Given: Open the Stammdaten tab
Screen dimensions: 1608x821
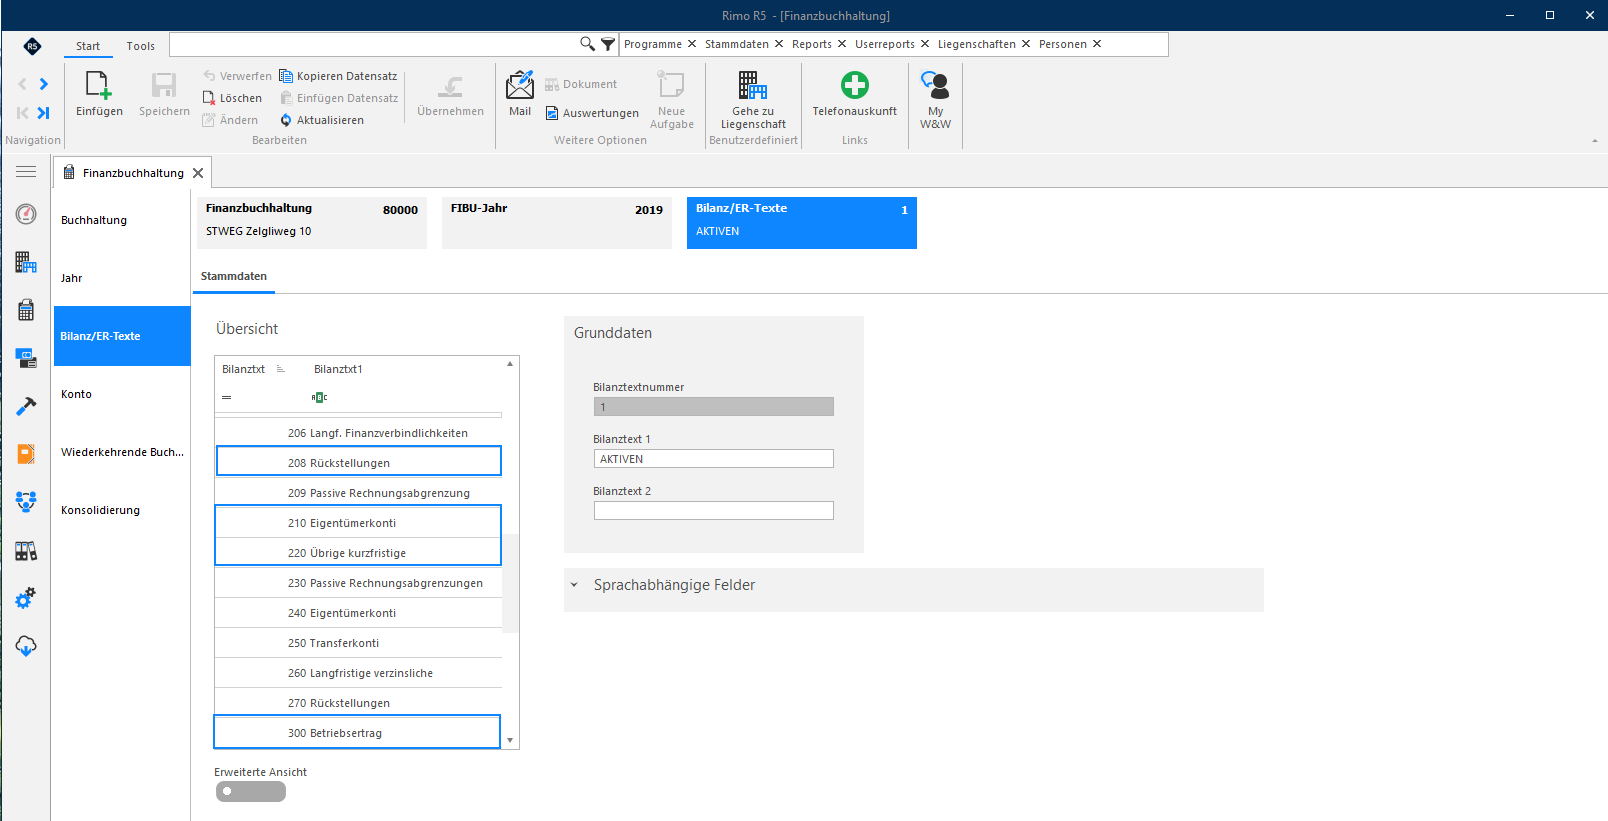Looking at the screenshot, I should (234, 277).
